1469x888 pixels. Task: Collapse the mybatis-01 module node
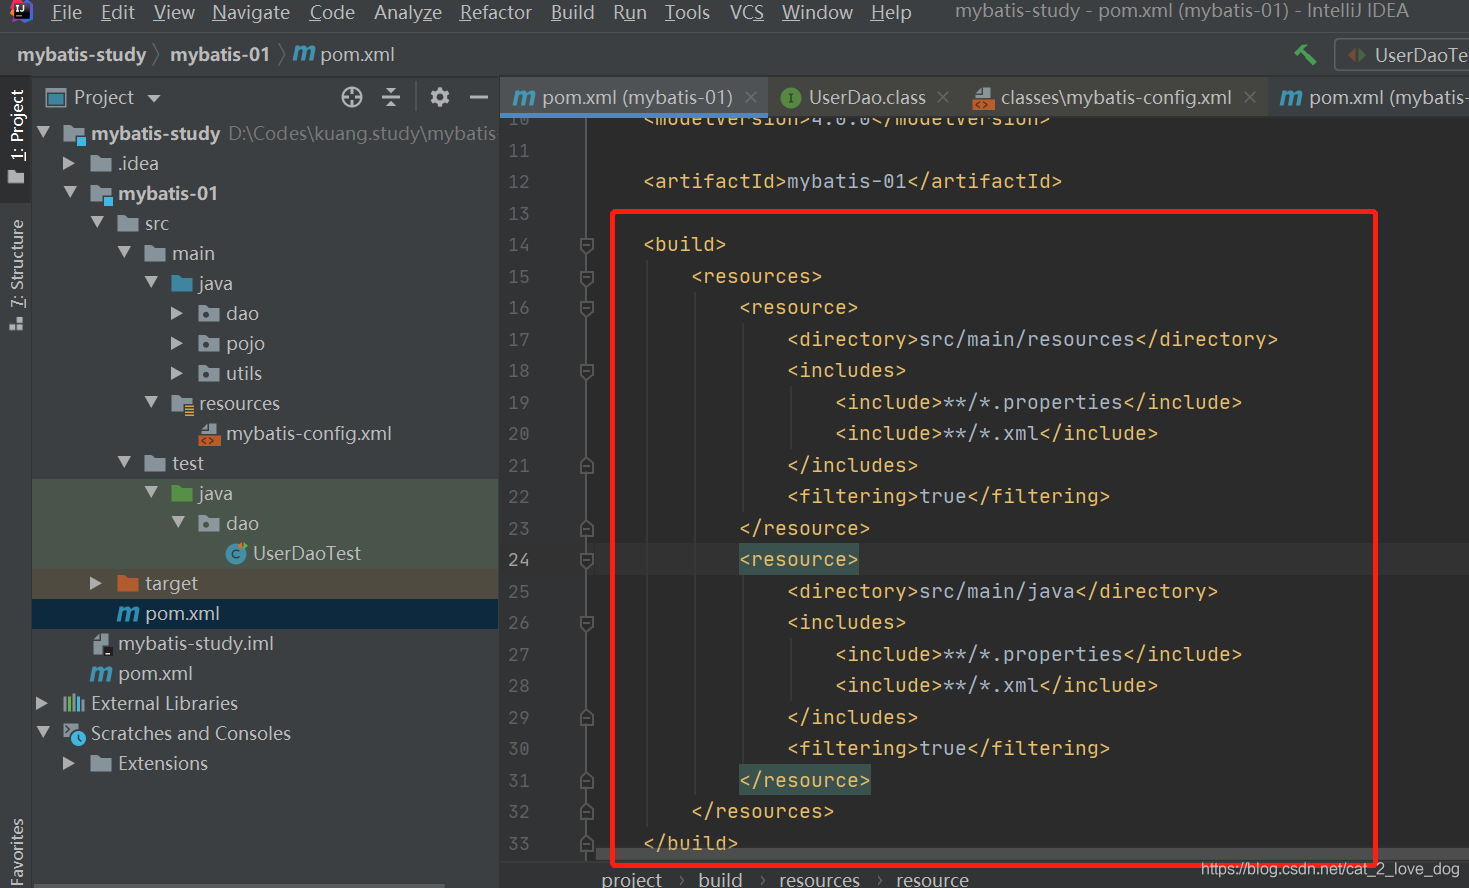click(x=70, y=192)
